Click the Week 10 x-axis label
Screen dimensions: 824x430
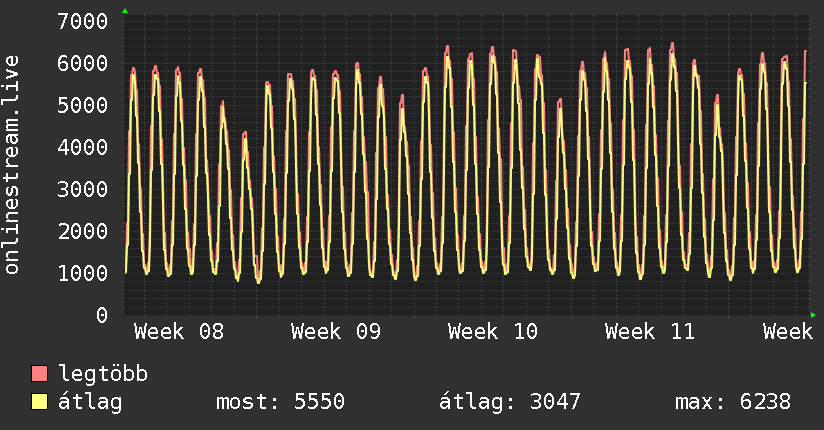[x=493, y=332]
